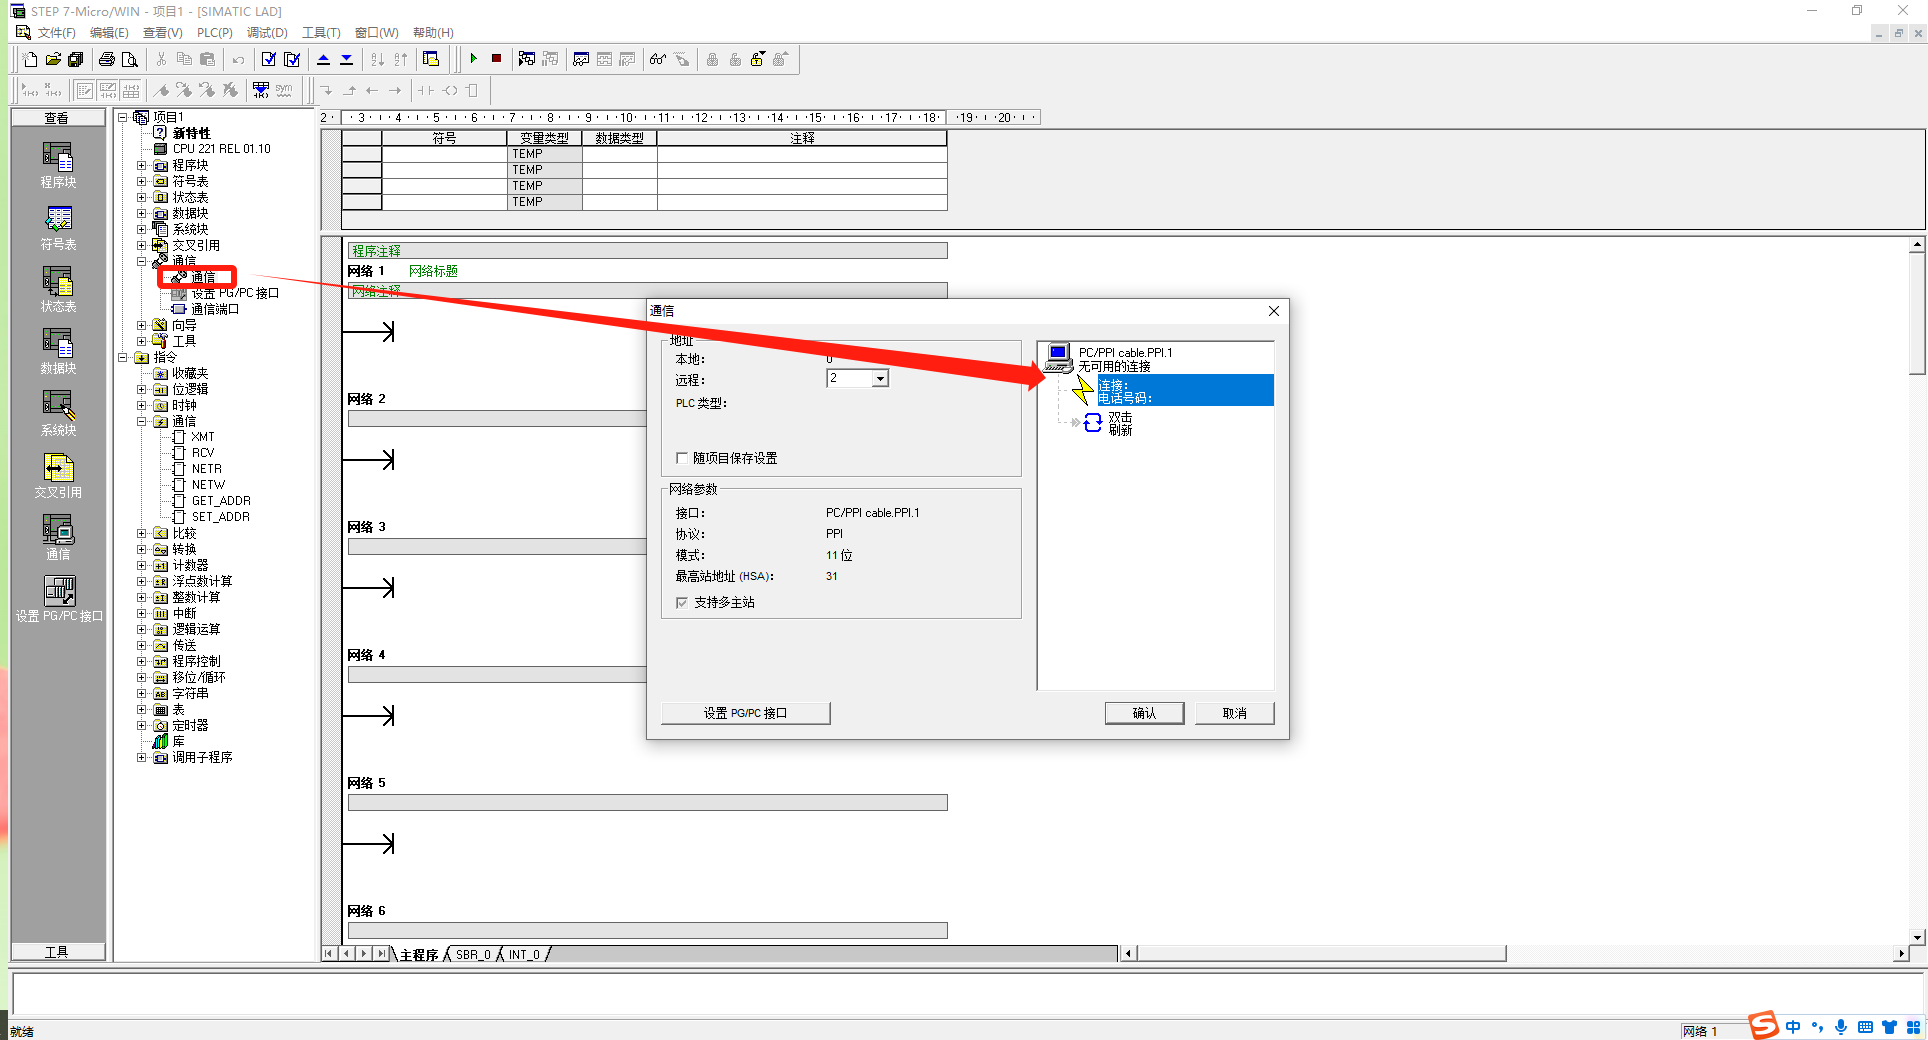This screenshot has height=1040, width=1928.
Task: Expand the 数据块 tree node
Action: coord(142,213)
